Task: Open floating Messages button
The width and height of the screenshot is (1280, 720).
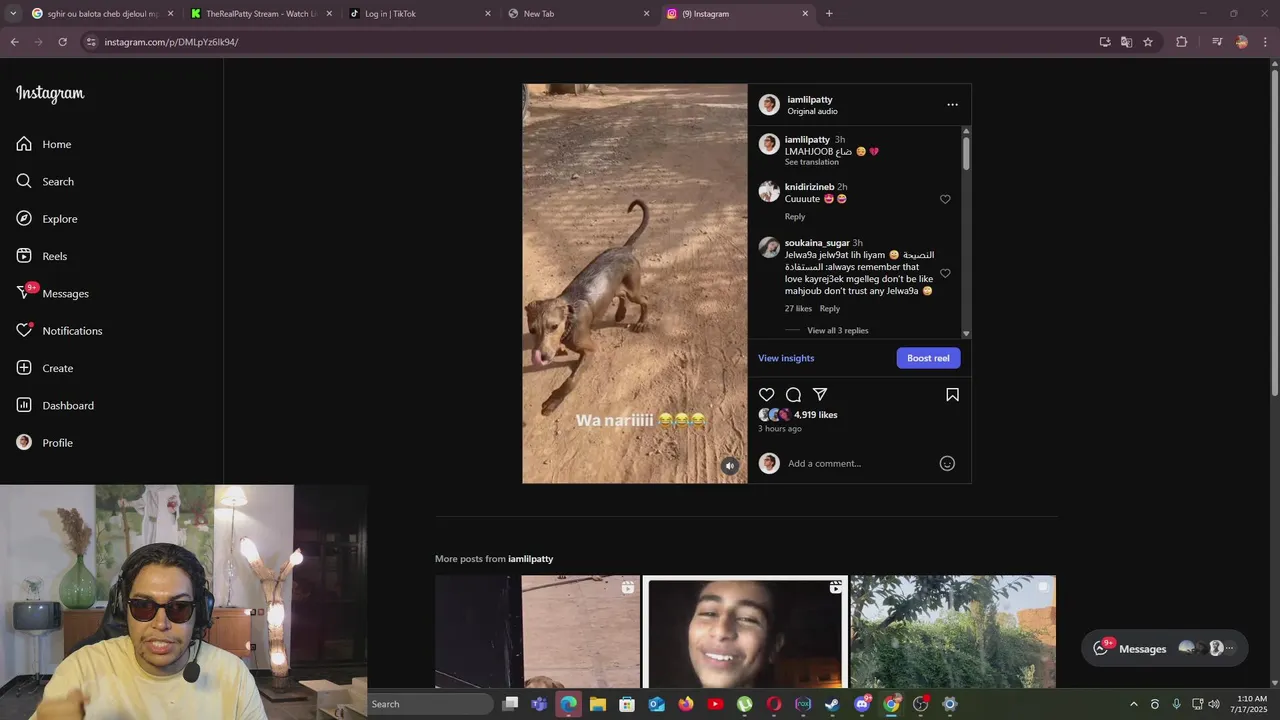Action: pos(1165,648)
